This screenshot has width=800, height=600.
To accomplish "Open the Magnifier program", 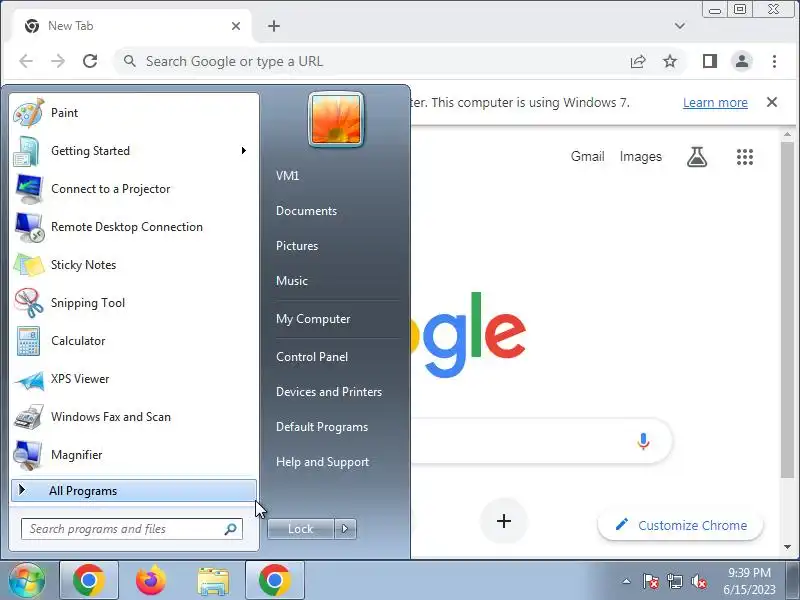I will pyautogui.click(x=134, y=455).
